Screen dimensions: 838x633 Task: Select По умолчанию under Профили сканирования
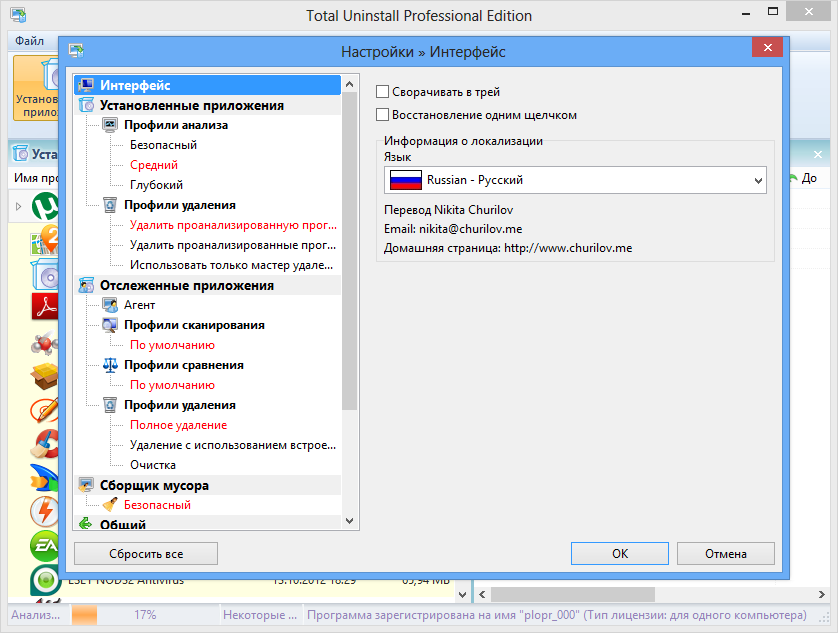point(172,345)
